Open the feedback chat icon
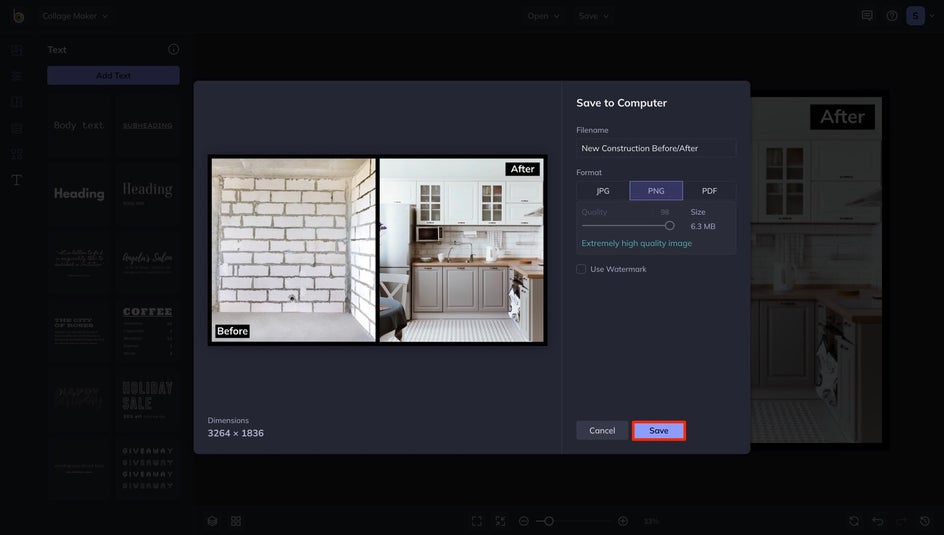 [x=867, y=16]
